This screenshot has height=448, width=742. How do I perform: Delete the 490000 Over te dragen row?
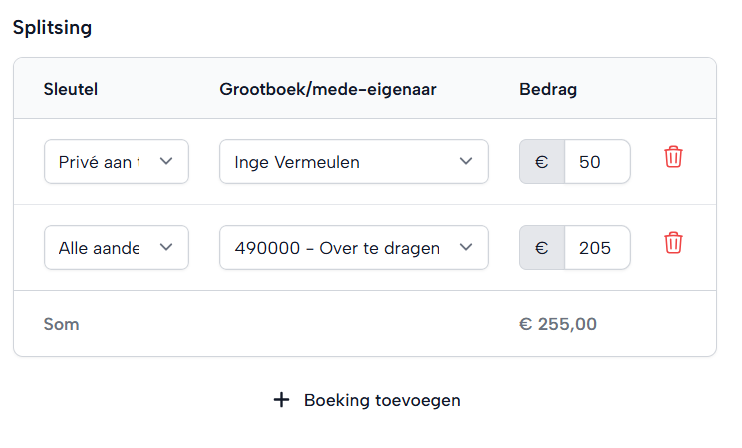point(673,244)
